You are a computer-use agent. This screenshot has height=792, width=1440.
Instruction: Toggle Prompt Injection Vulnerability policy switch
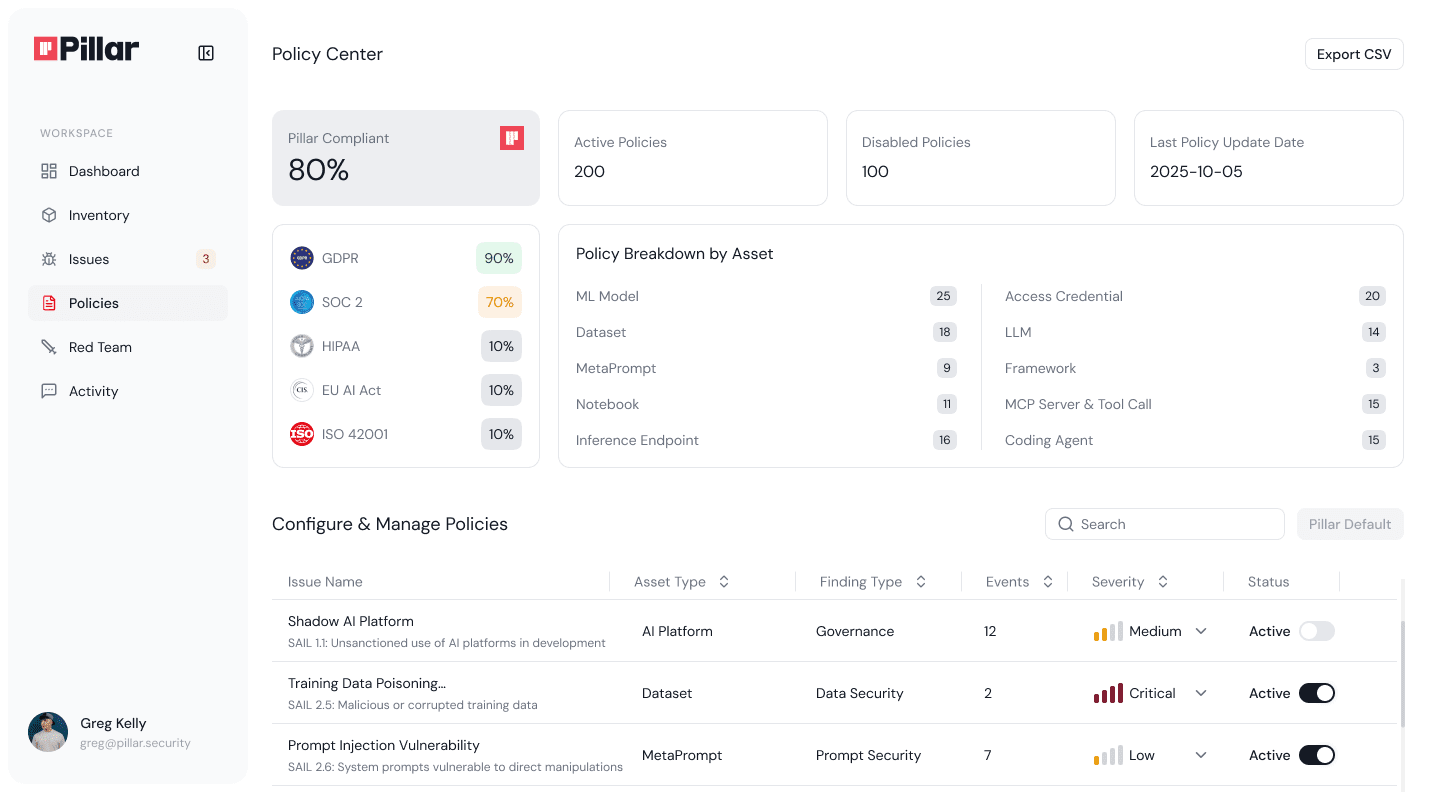click(x=1317, y=755)
